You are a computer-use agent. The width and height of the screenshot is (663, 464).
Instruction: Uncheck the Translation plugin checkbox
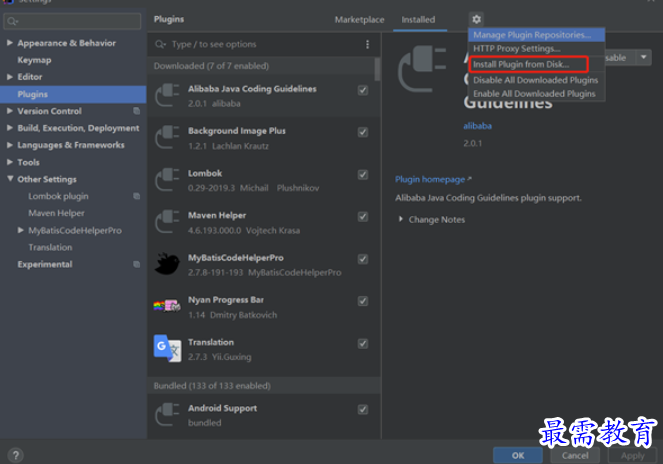[363, 343]
